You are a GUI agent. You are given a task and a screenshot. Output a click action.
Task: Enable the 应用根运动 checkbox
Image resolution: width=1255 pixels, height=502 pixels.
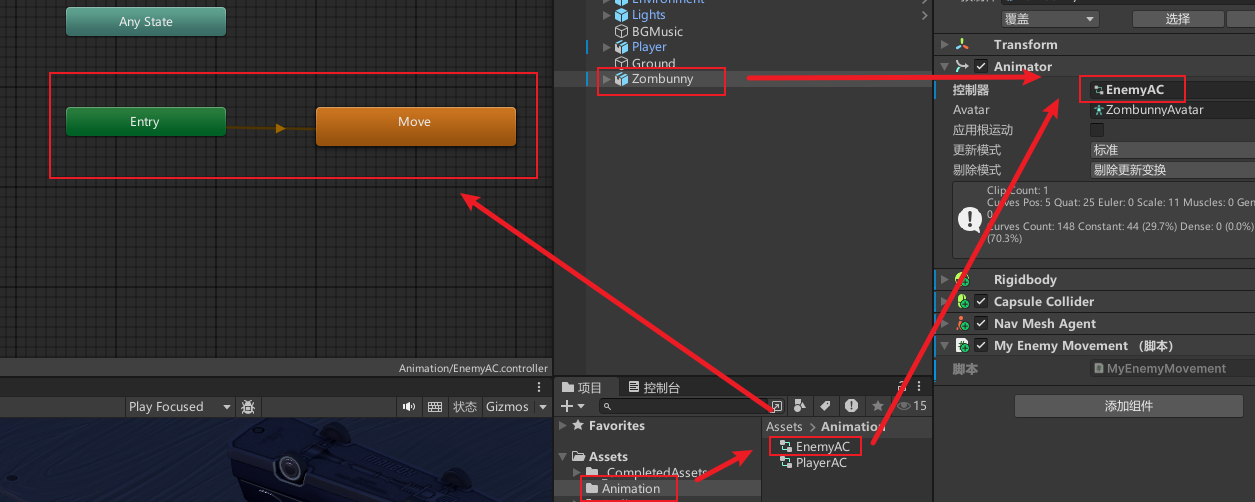pos(1097,130)
